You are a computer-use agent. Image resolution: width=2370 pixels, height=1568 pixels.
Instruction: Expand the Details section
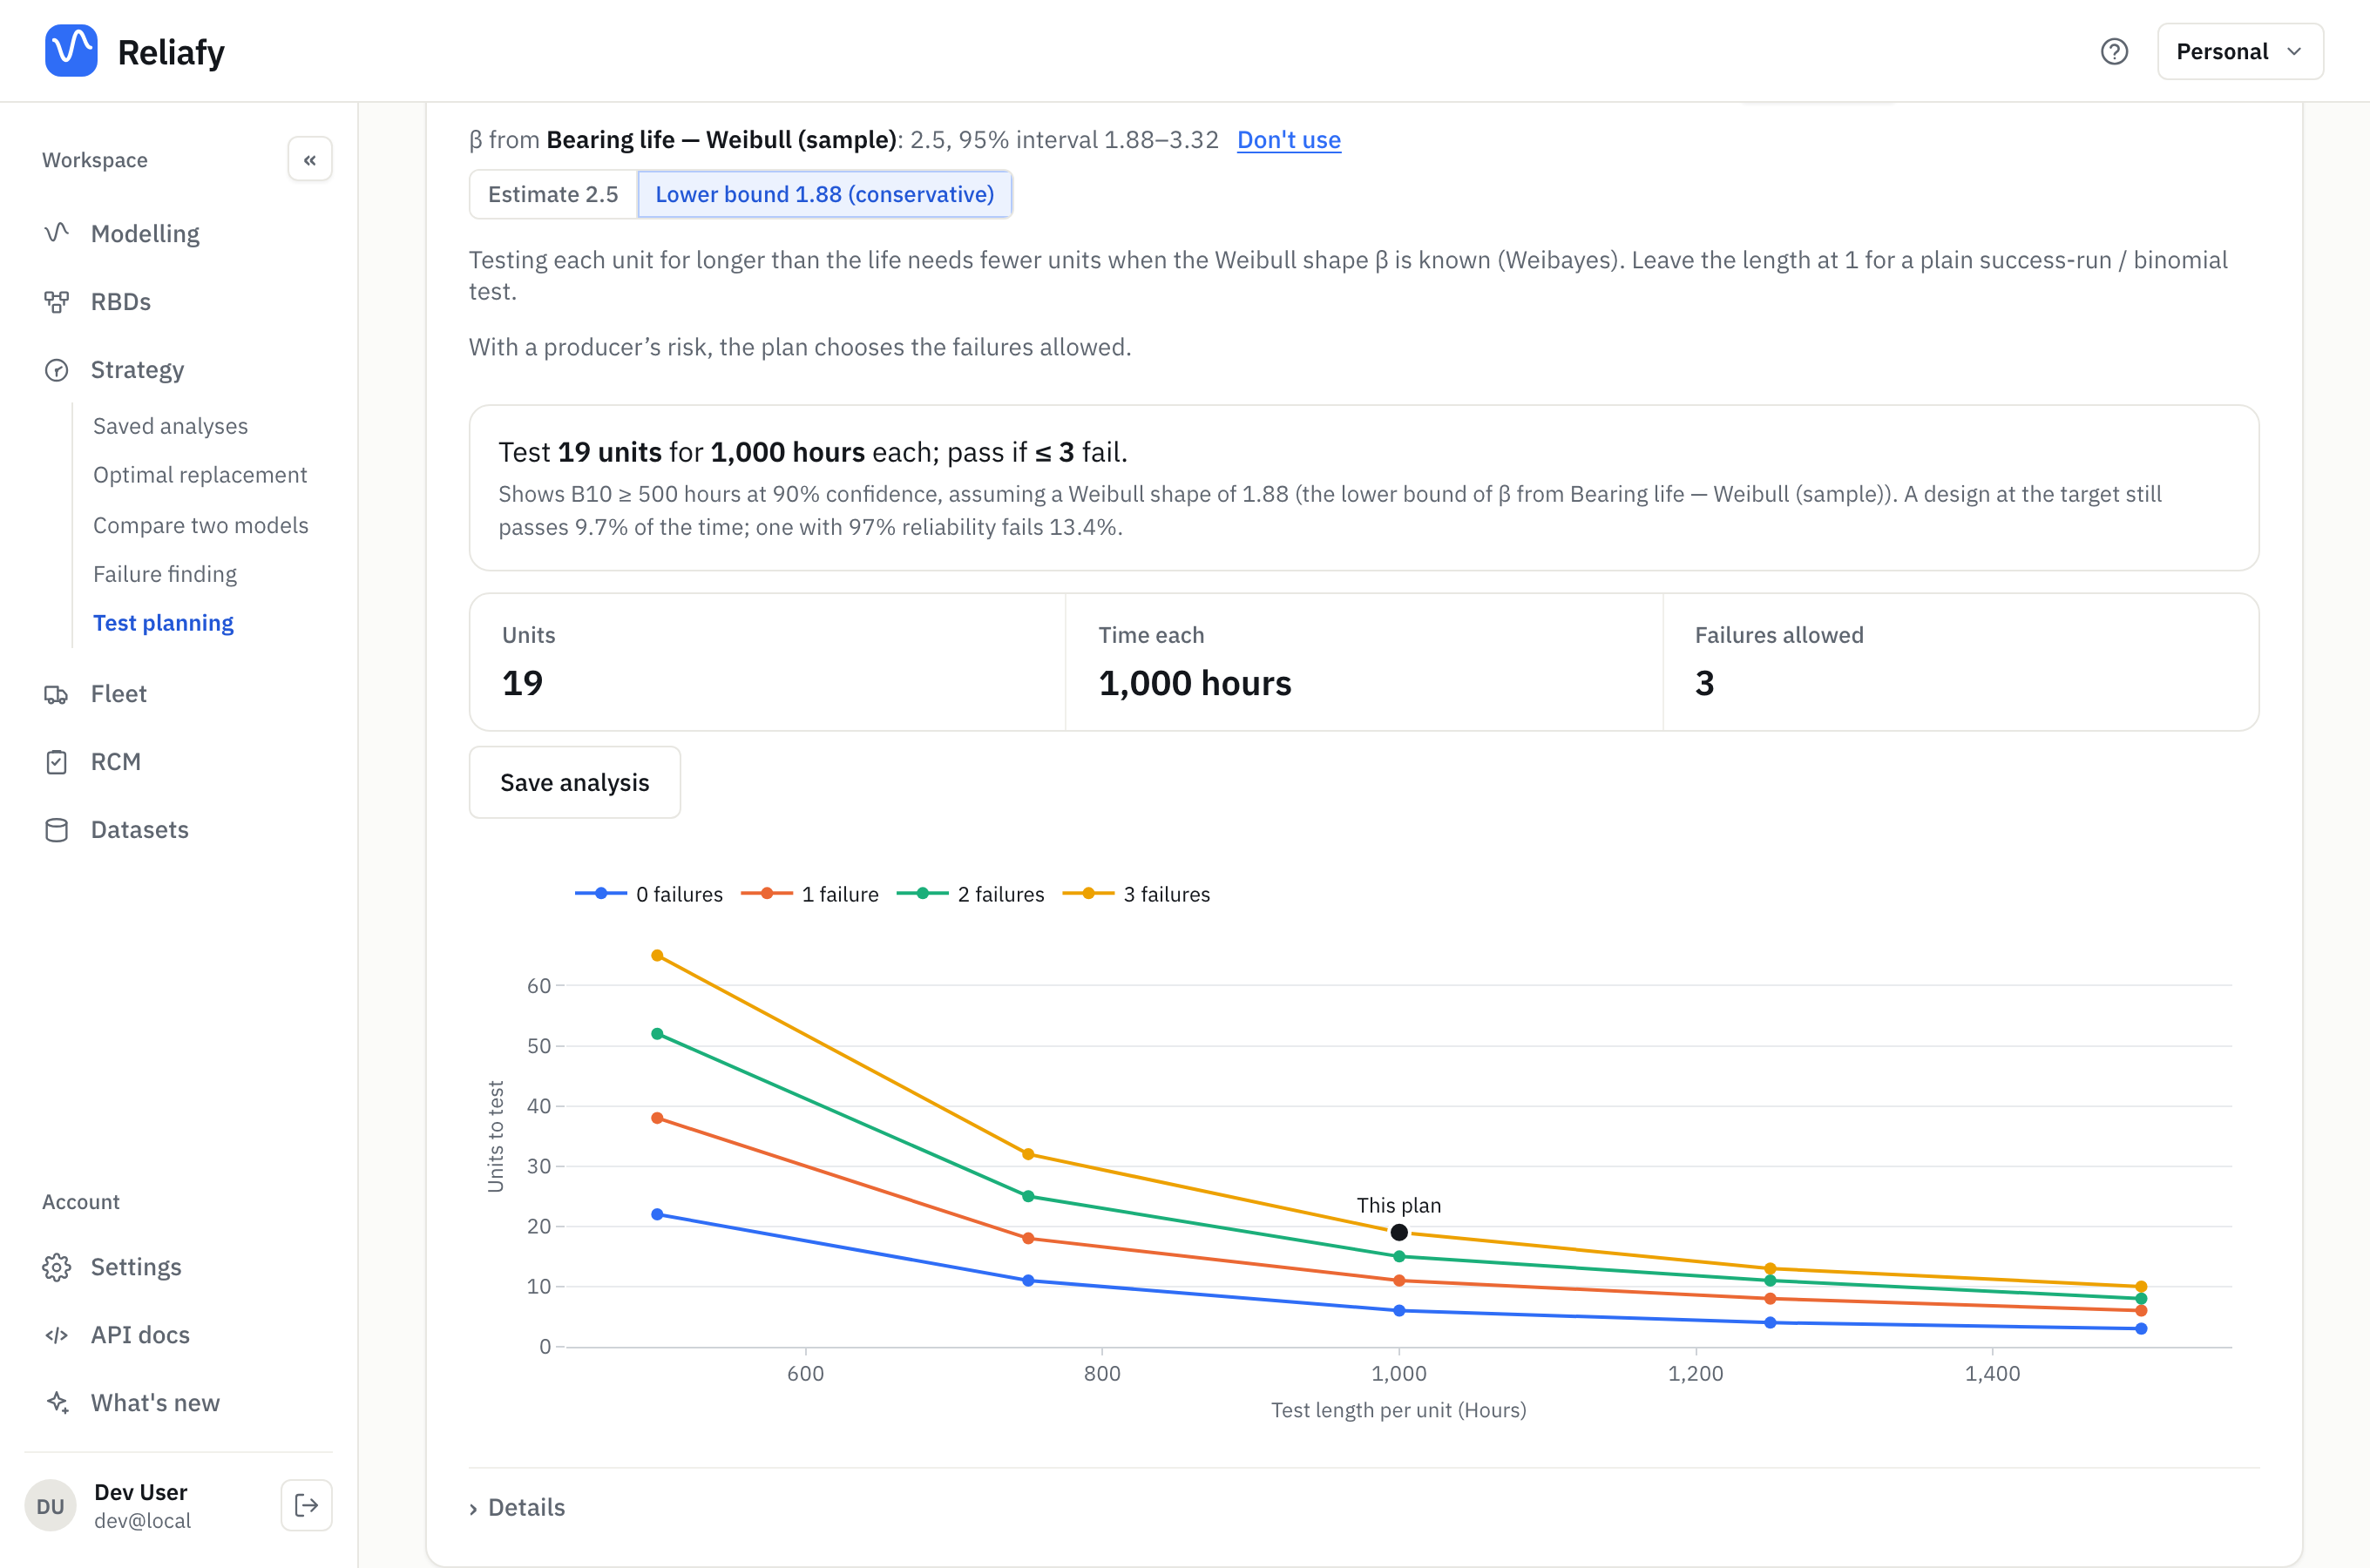[x=517, y=1507]
